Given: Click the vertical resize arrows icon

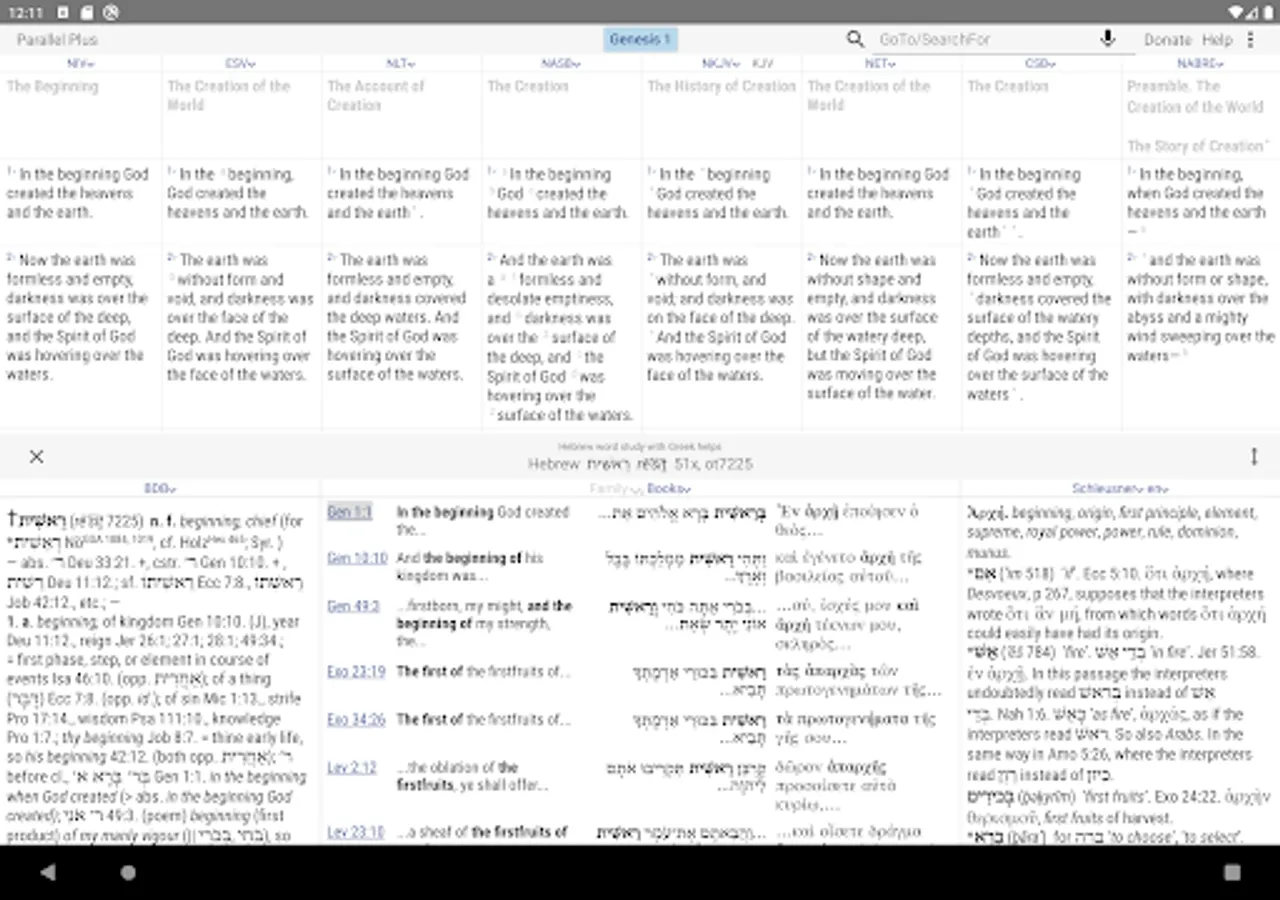Looking at the screenshot, I should (x=1254, y=456).
